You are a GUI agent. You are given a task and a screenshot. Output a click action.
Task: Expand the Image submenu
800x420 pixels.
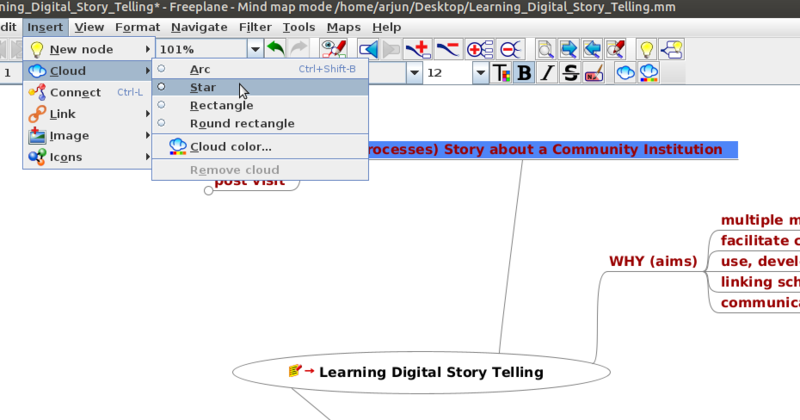pyautogui.click(x=89, y=135)
